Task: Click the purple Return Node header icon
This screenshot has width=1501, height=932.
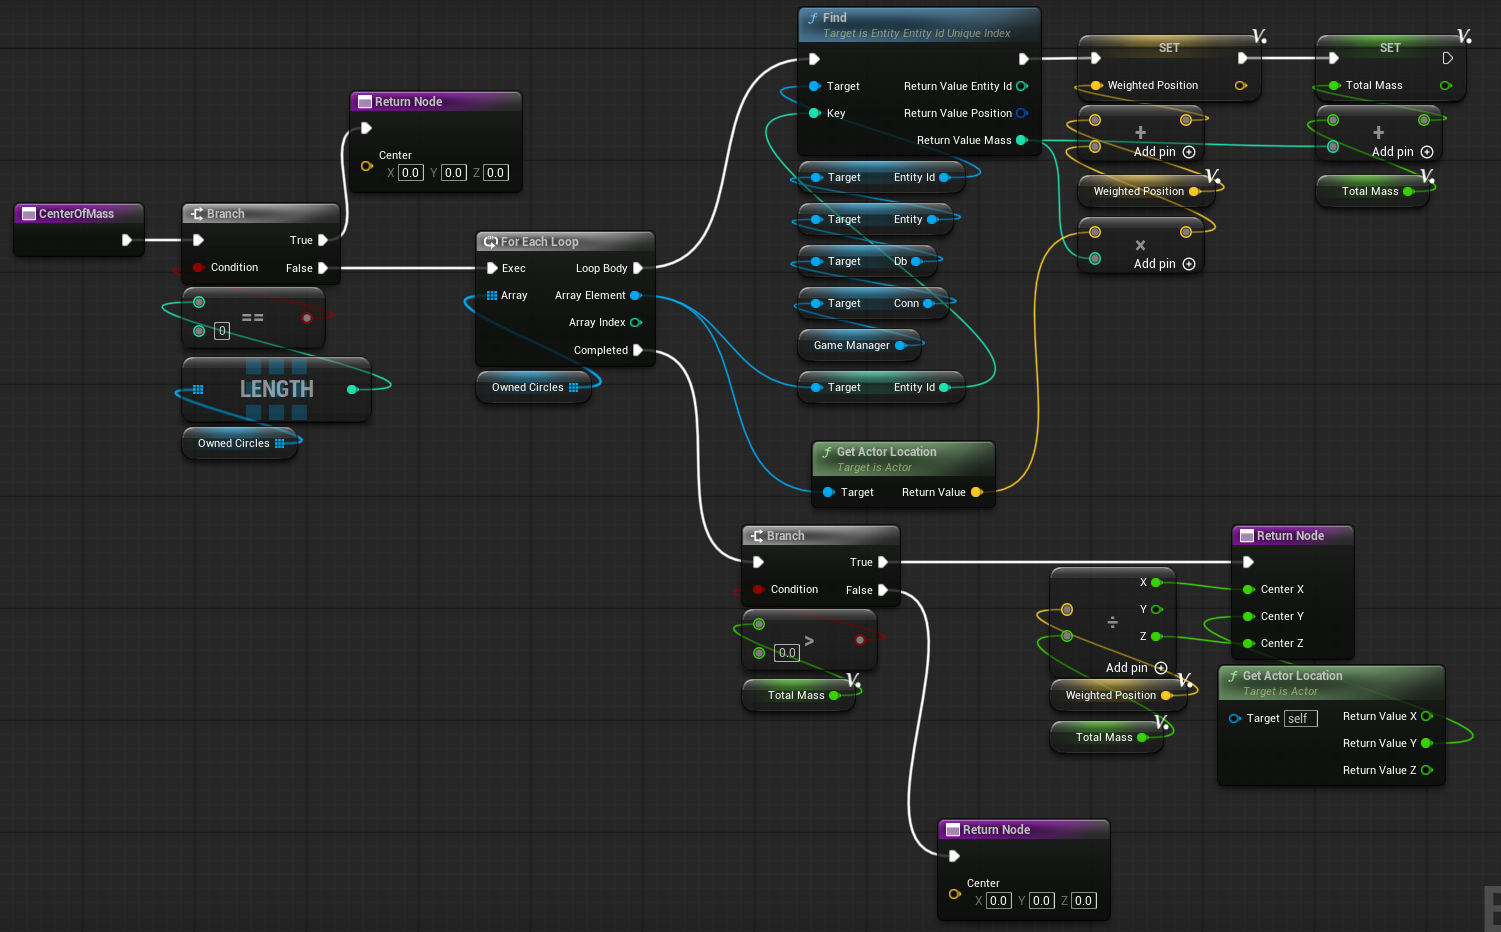Action: point(364,101)
